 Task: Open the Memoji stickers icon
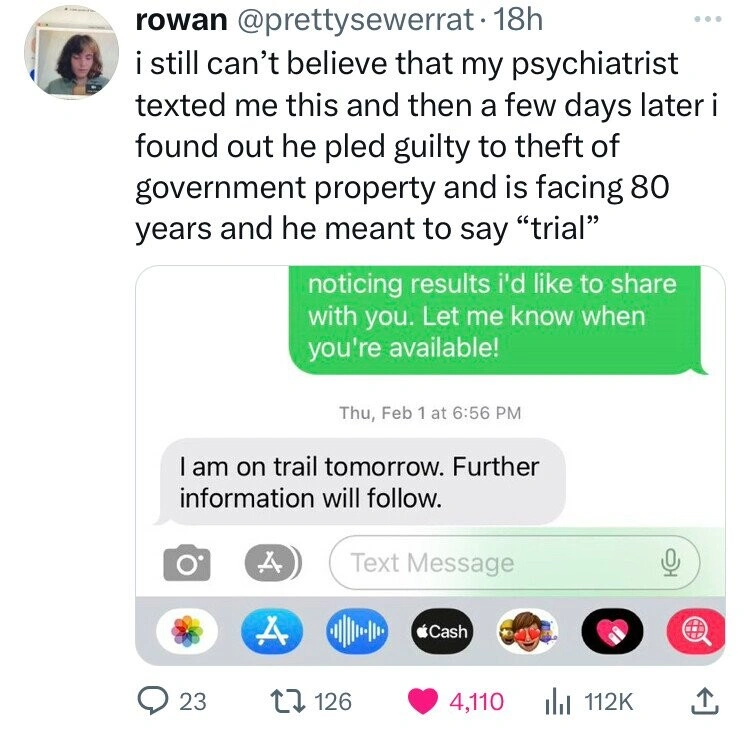(x=525, y=631)
